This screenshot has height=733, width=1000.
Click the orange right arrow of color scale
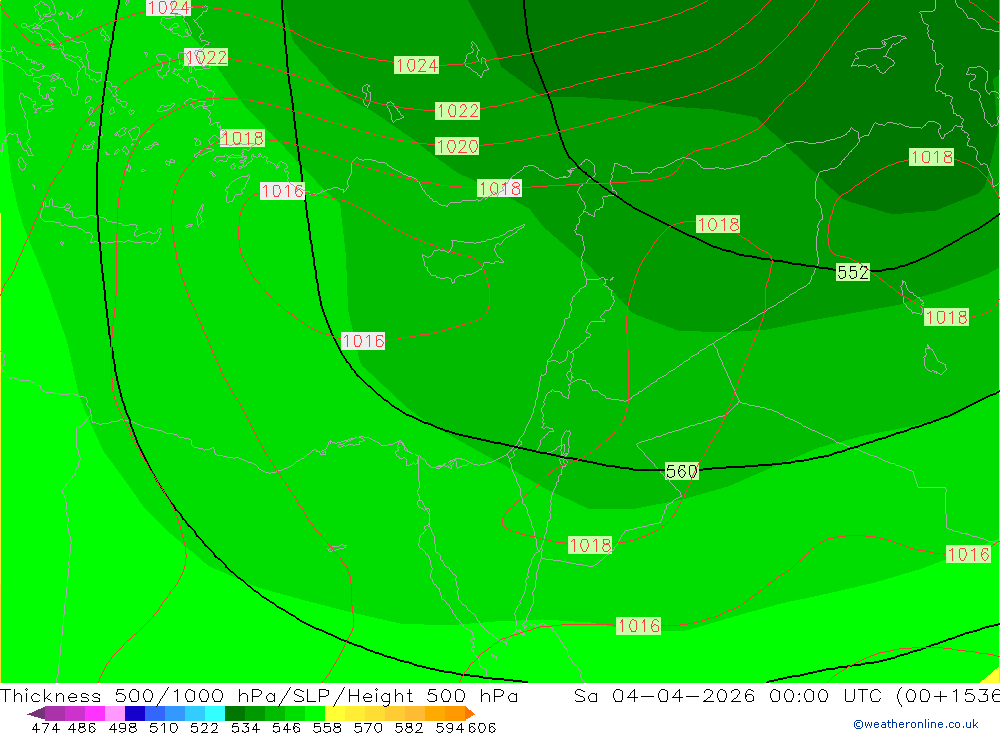[470, 713]
